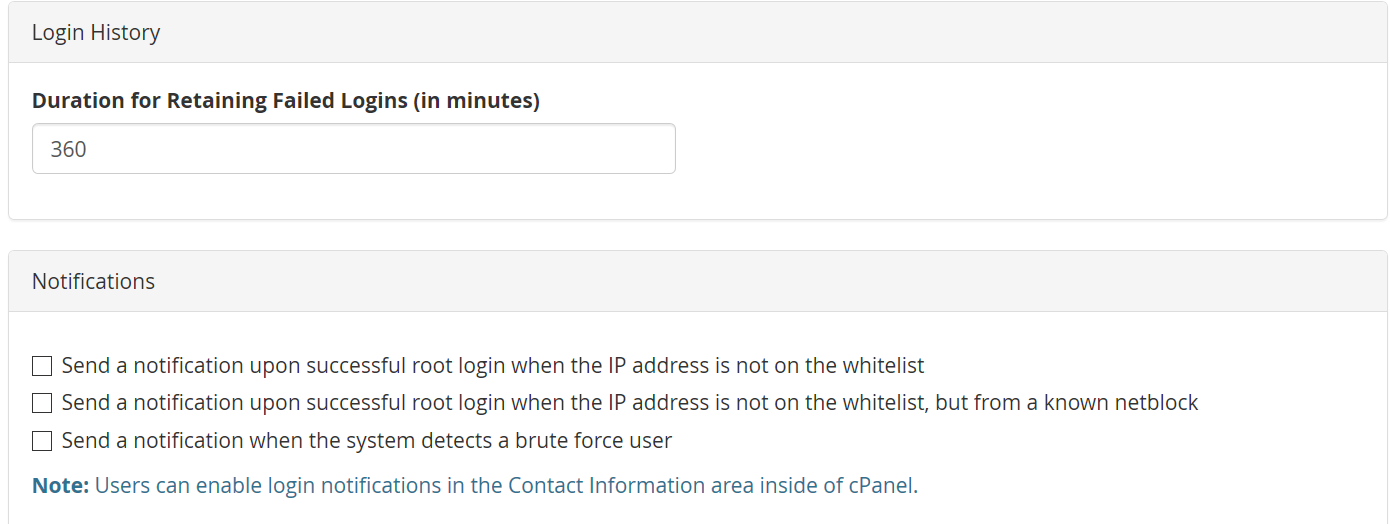Screen dimensions: 1390x524
Task: Select the Notifications panel header
Action: (x=697, y=282)
